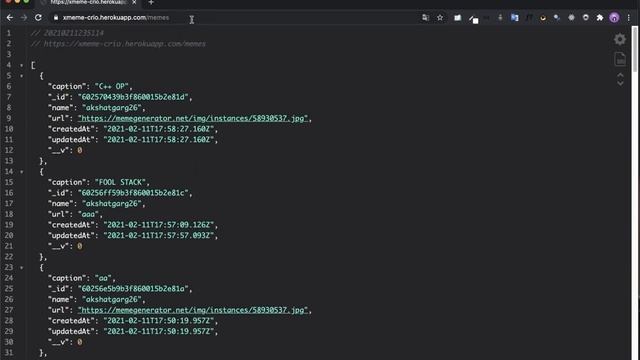Screen dimensions: 640x360
Task: Click the collapse-all chevron up arrow
Action: click(x=620, y=76)
